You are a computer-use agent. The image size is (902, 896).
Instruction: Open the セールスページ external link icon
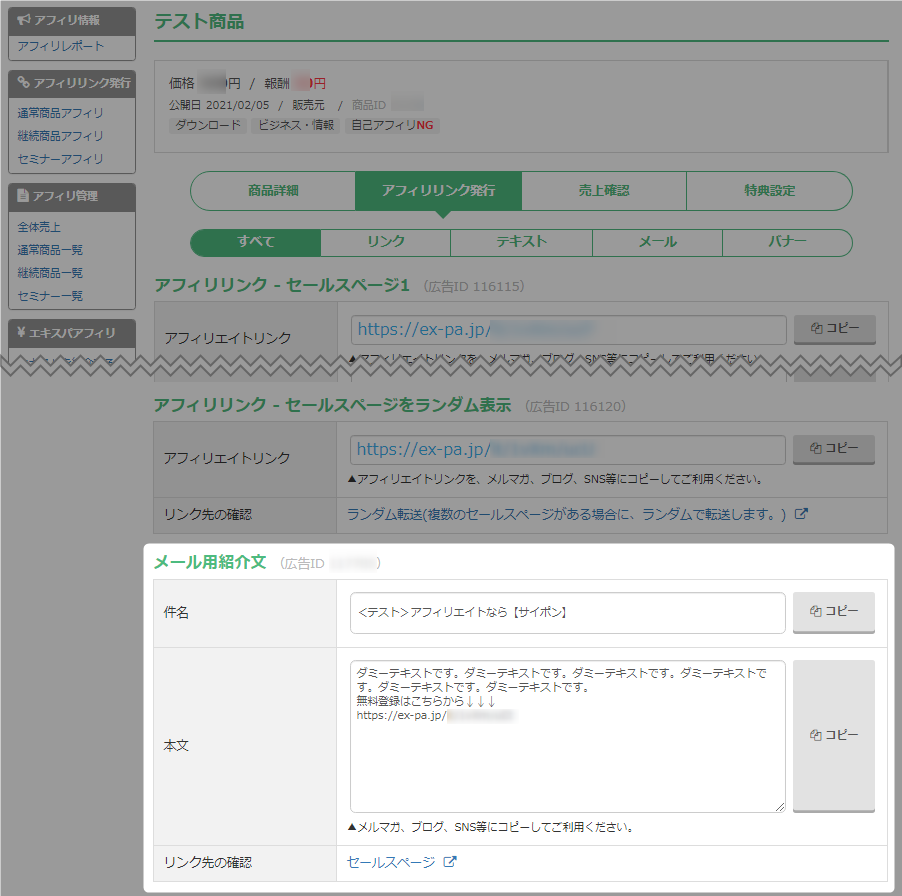[450, 861]
